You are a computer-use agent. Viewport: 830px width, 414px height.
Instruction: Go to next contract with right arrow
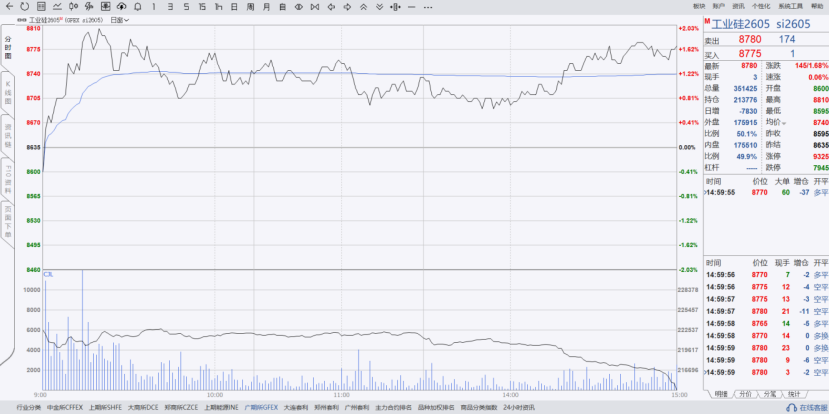tap(347, 7)
